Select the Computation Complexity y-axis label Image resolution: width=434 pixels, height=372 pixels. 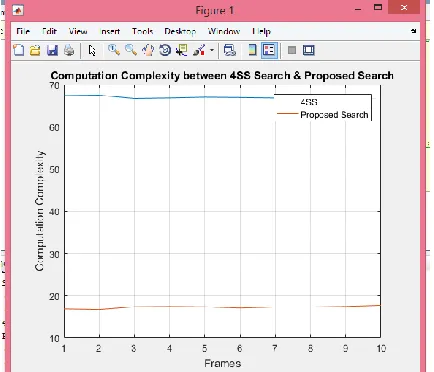click(x=40, y=211)
